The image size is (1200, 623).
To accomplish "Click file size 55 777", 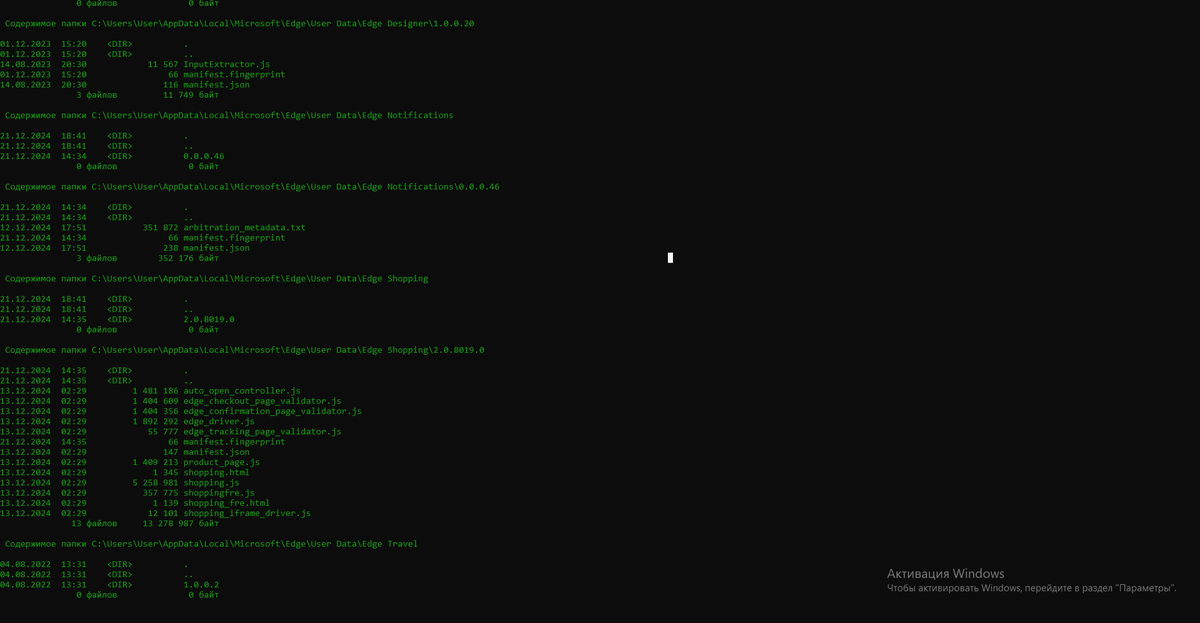I will pyautogui.click(x=163, y=431).
